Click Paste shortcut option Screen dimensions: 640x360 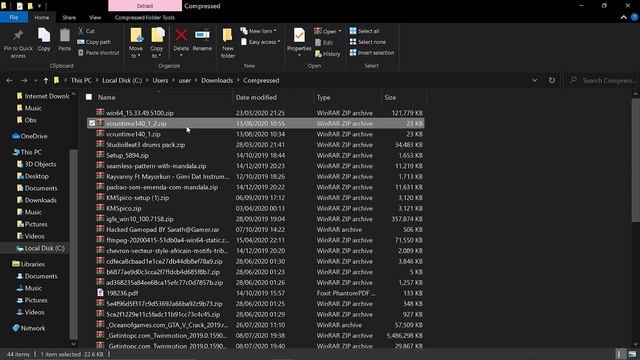click(98, 53)
